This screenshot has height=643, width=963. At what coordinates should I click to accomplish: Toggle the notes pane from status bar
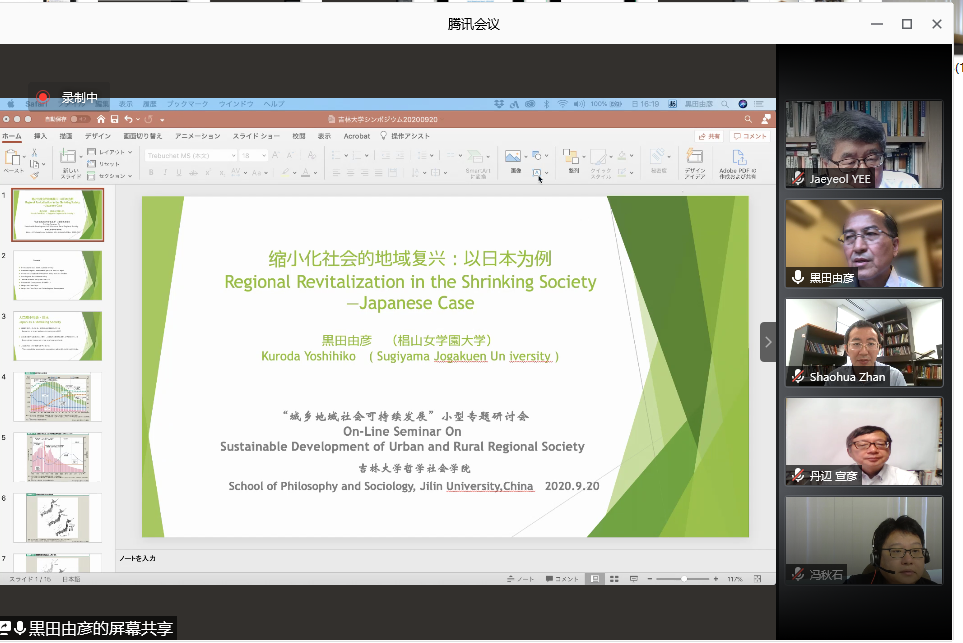click(x=521, y=579)
